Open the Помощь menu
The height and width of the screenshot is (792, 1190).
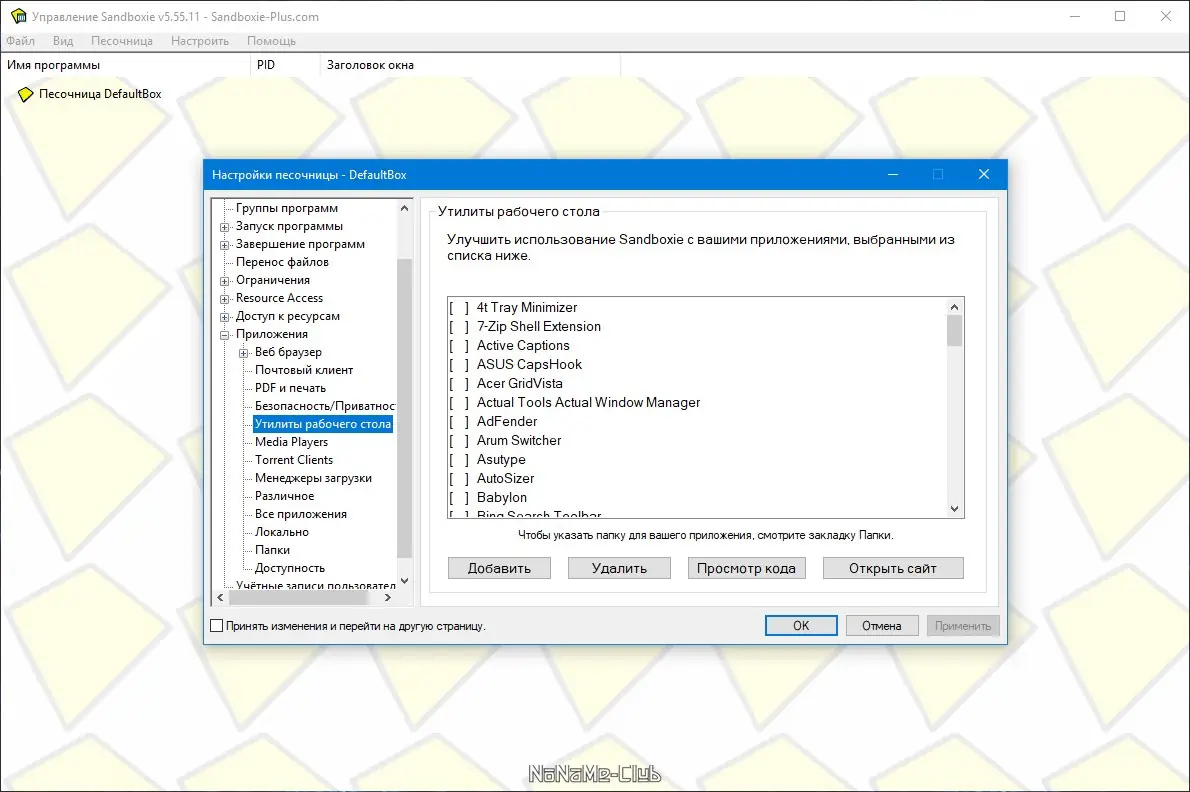(271, 41)
